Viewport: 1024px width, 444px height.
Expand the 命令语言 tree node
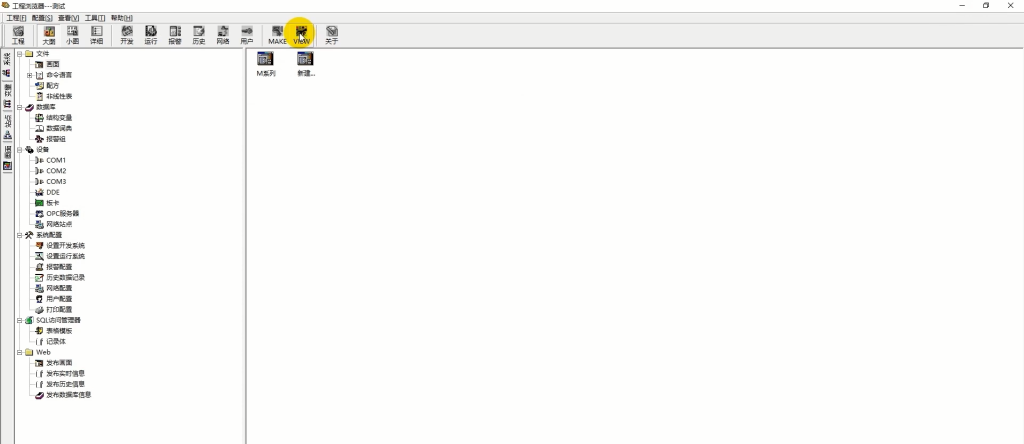point(29,75)
